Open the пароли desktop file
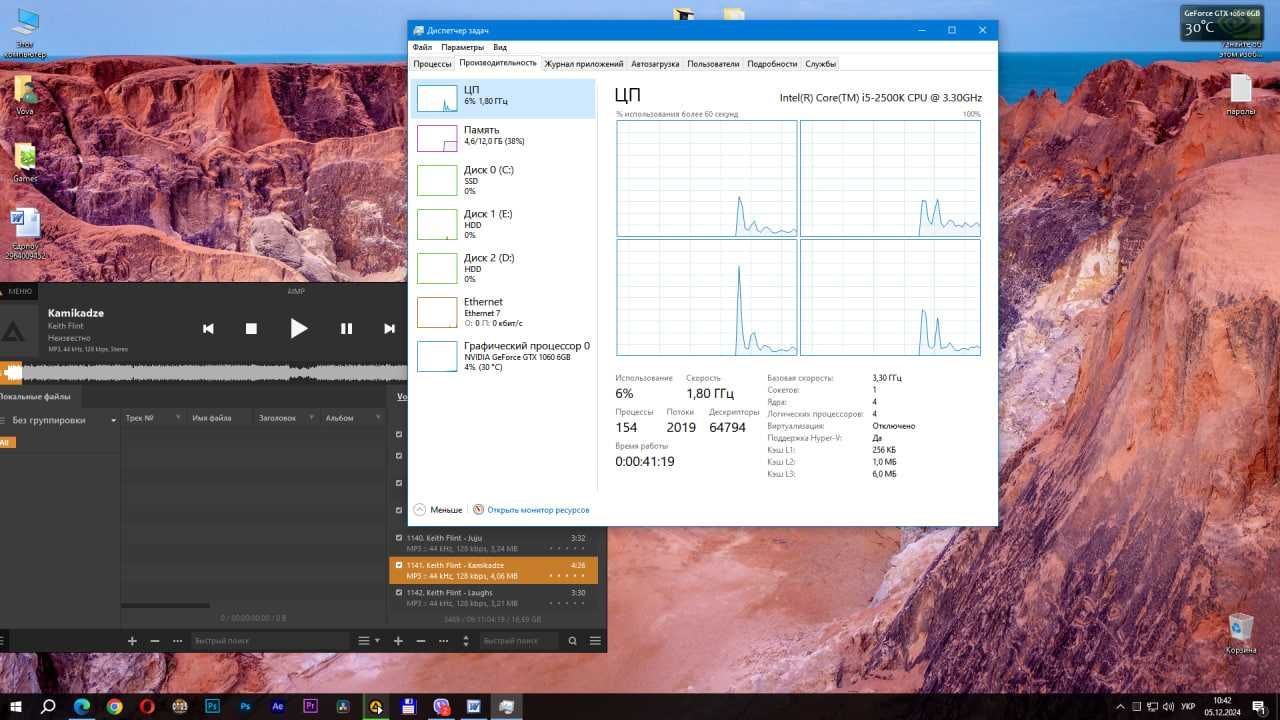Image resolution: width=1280 pixels, height=720 pixels. 1241,95
